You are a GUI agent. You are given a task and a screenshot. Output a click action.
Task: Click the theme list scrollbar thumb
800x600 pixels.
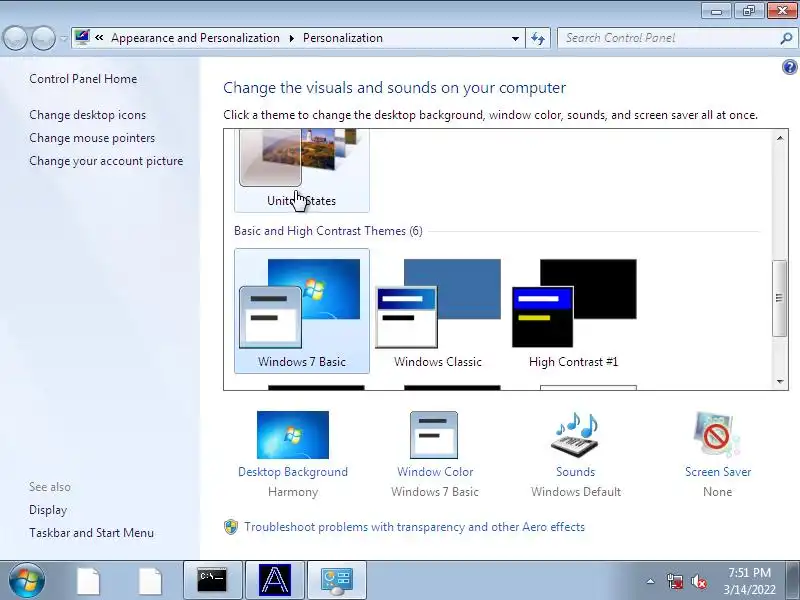[x=779, y=298]
